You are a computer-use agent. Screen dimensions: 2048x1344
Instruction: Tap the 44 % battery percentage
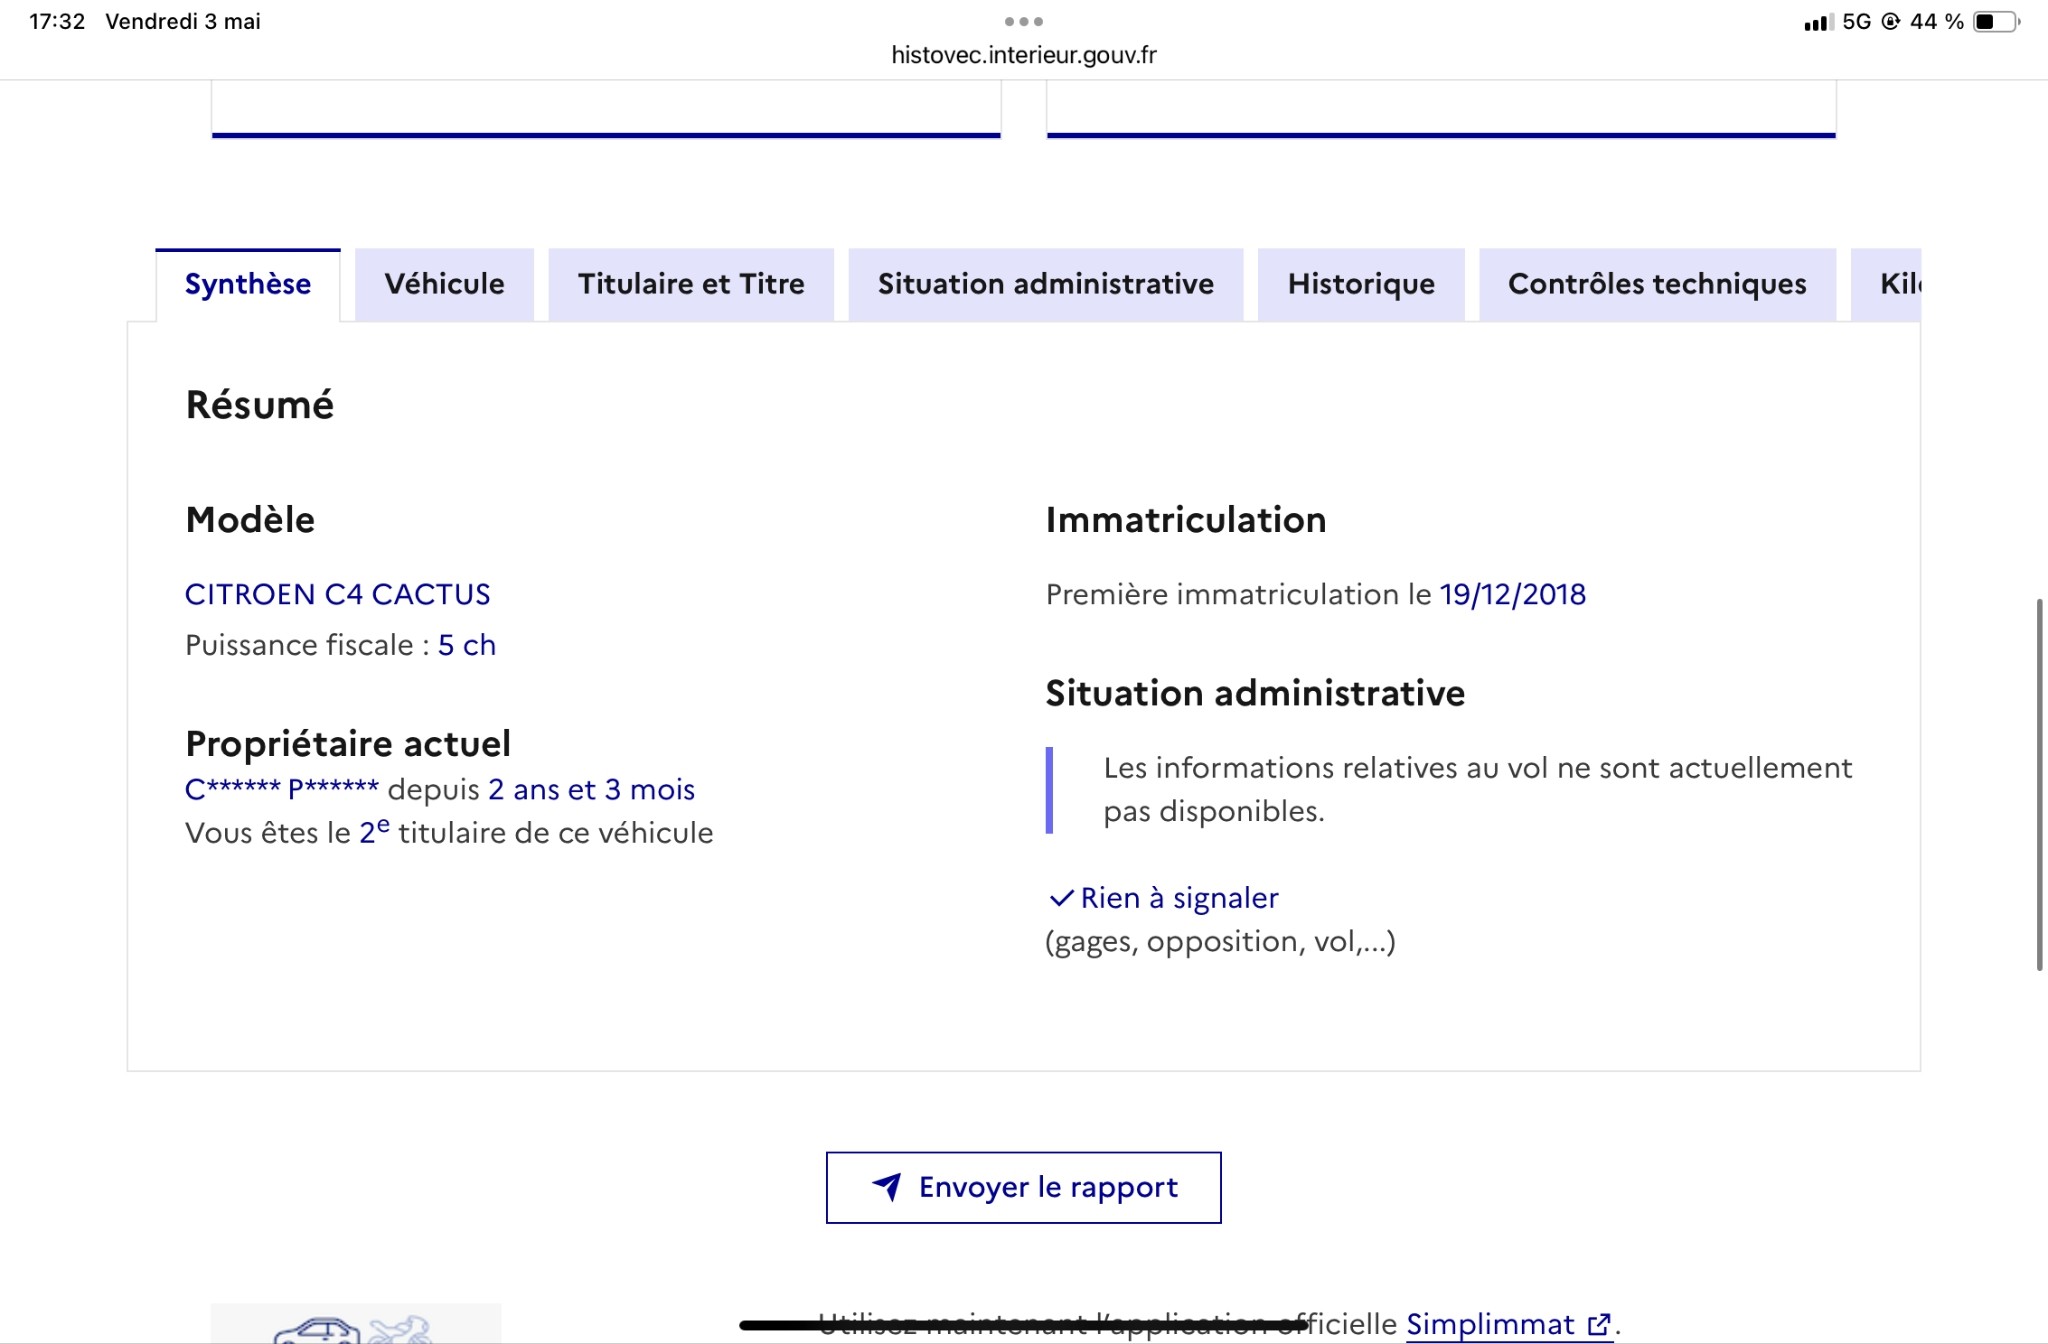pyautogui.click(x=1937, y=21)
